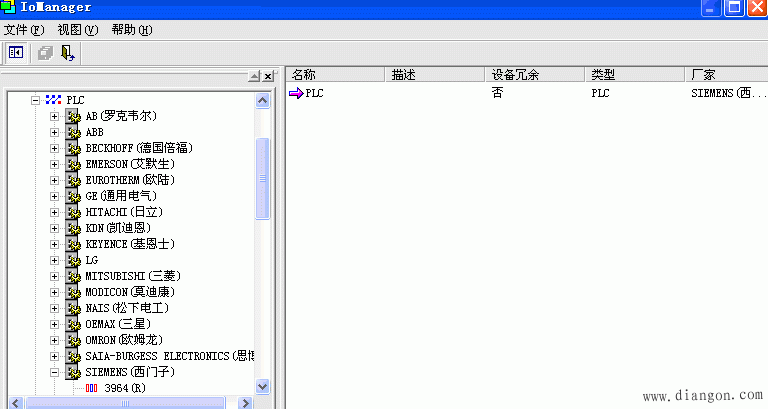Sort by the 描述 column header
768x409 pixels.
click(x=435, y=74)
